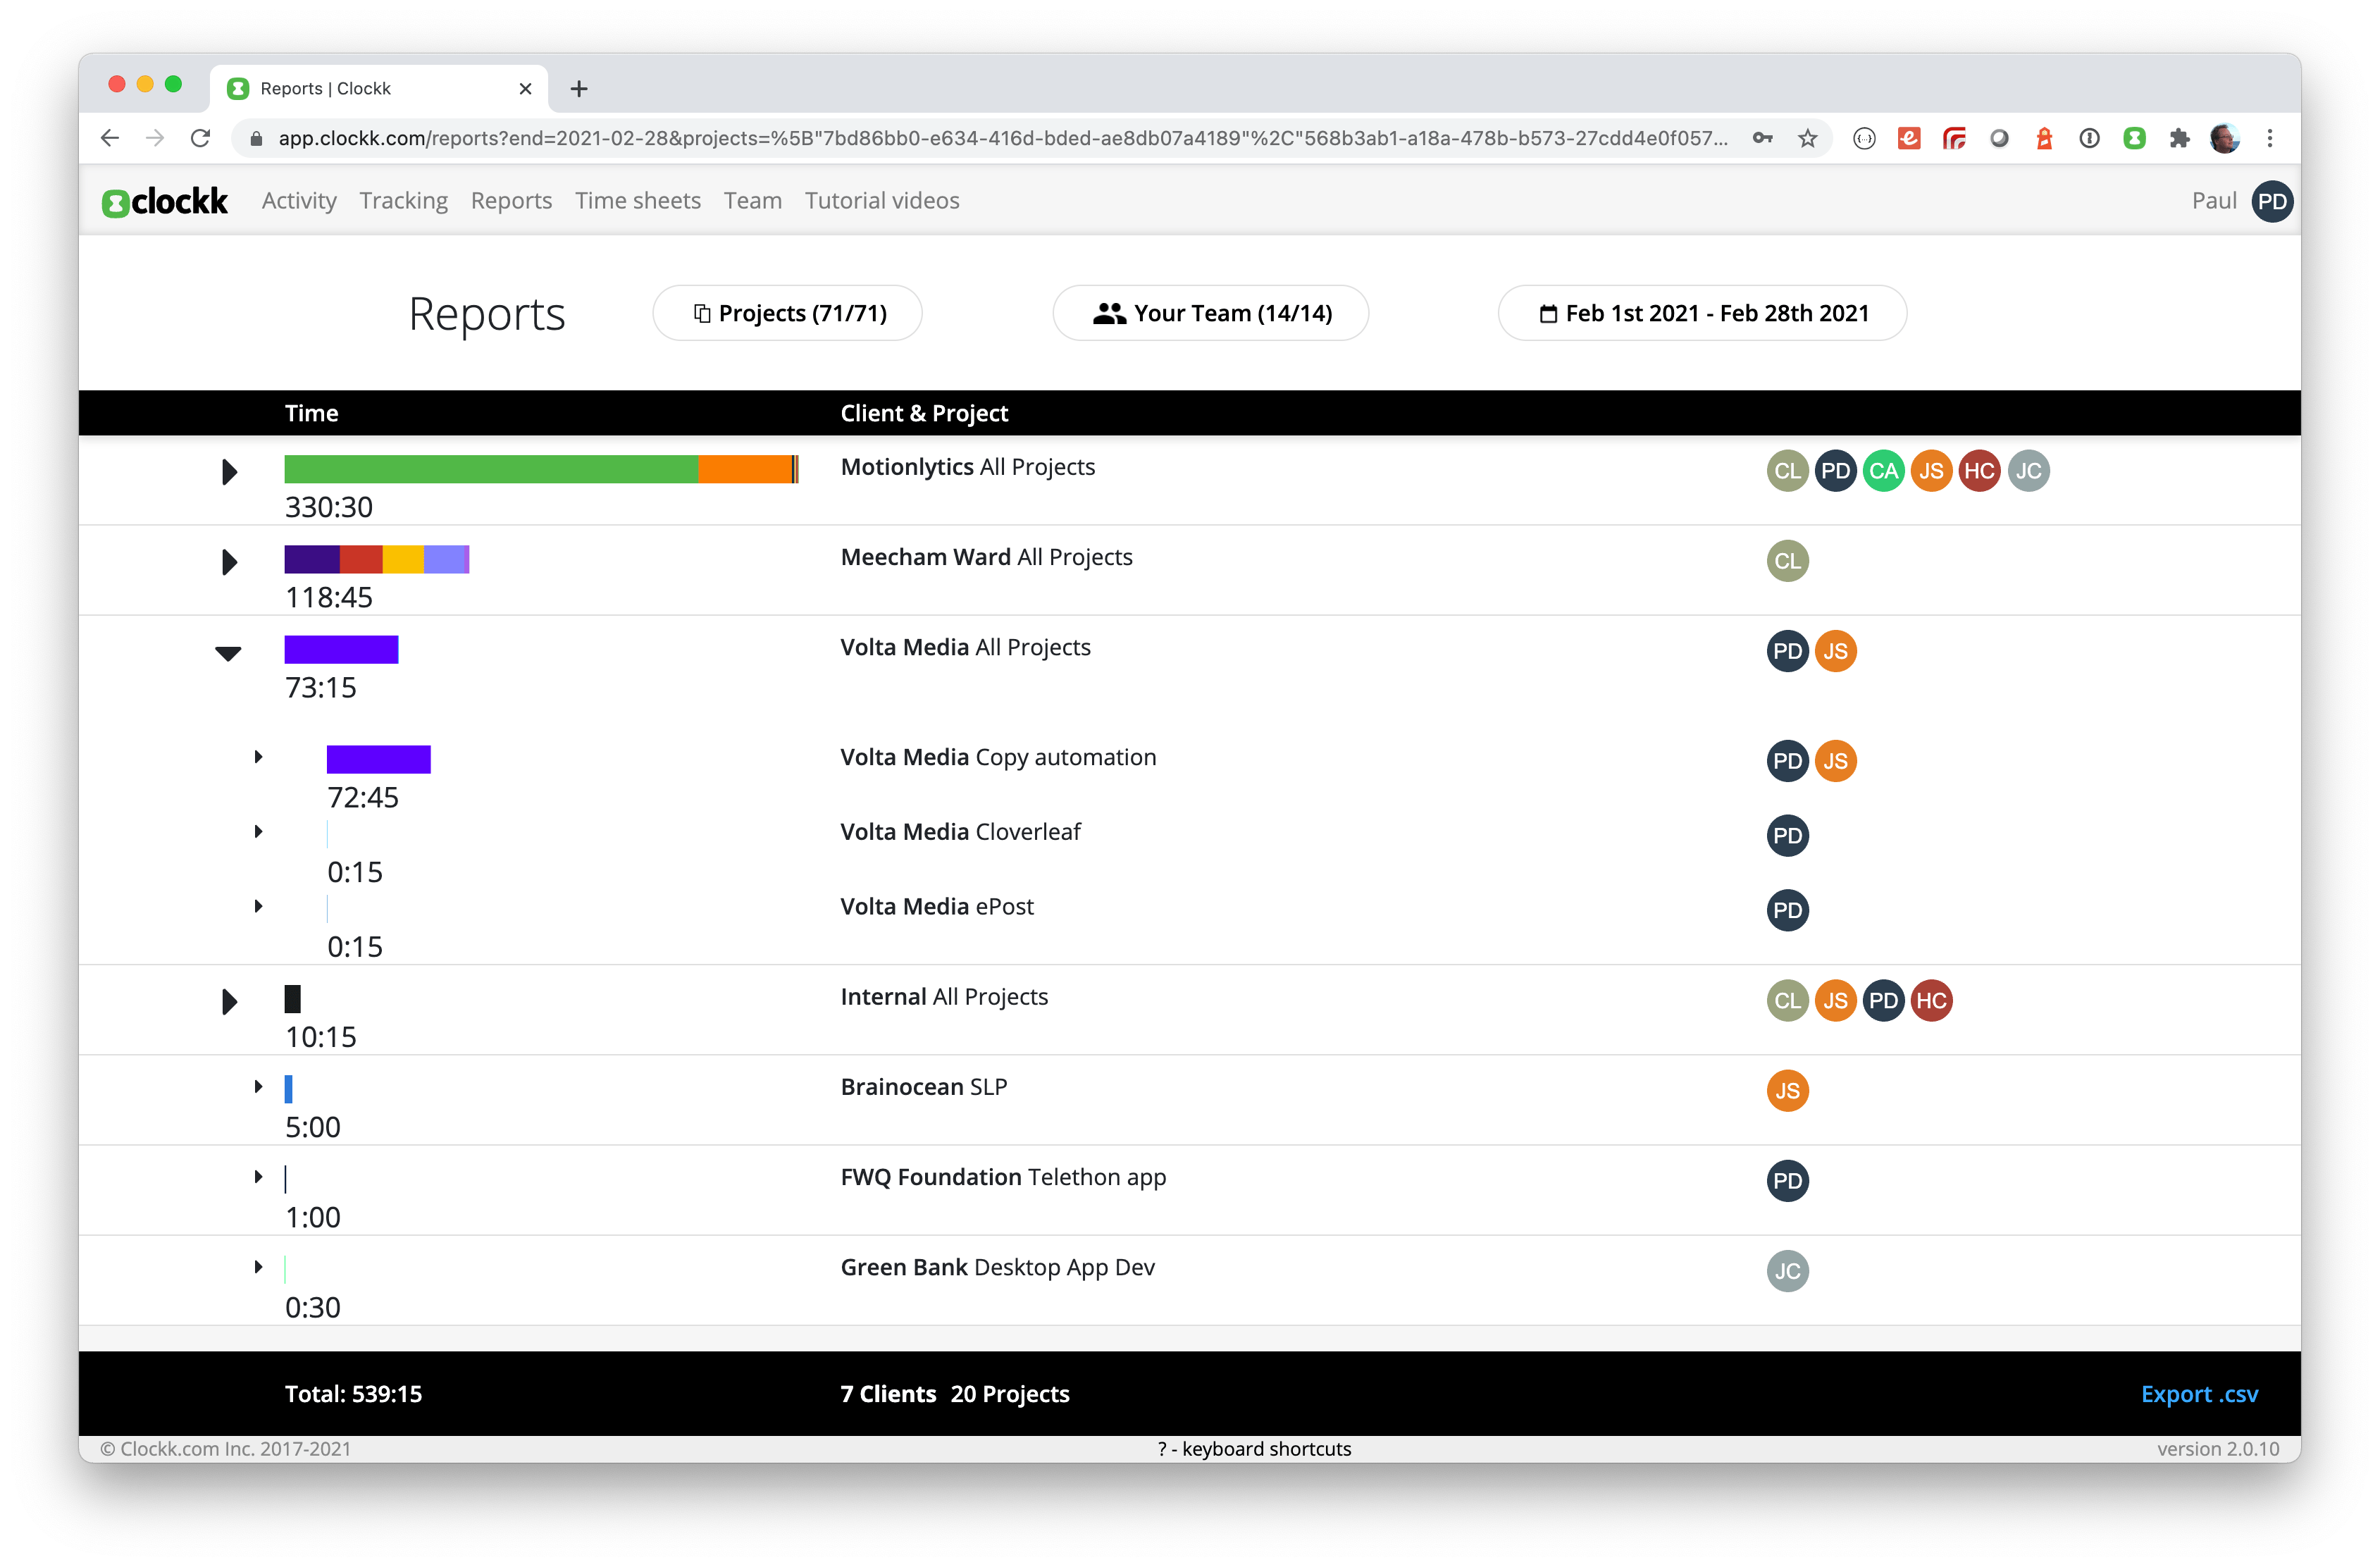The width and height of the screenshot is (2380, 1567).
Task: Click the PD avatar in FWQ Foundation row
Action: (x=1787, y=1180)
